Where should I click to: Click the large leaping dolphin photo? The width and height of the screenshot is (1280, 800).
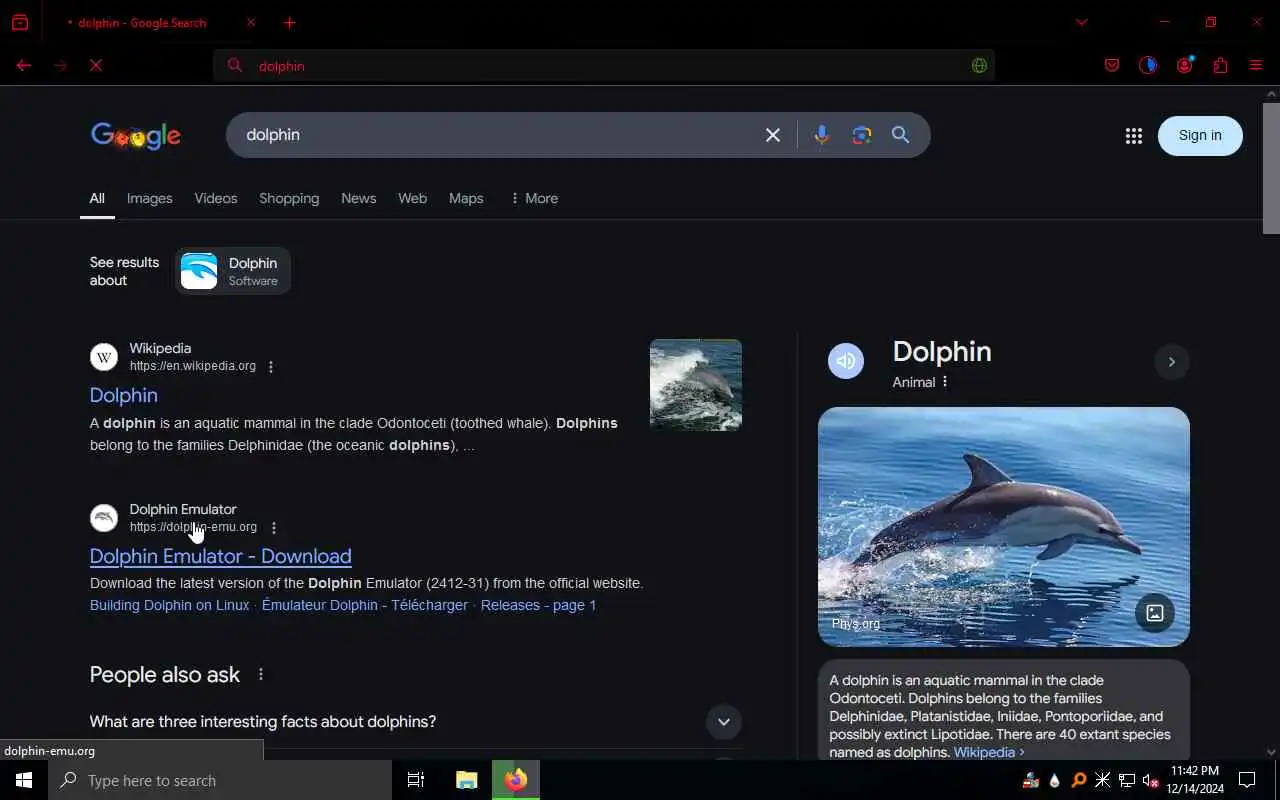click(1004, 526)
